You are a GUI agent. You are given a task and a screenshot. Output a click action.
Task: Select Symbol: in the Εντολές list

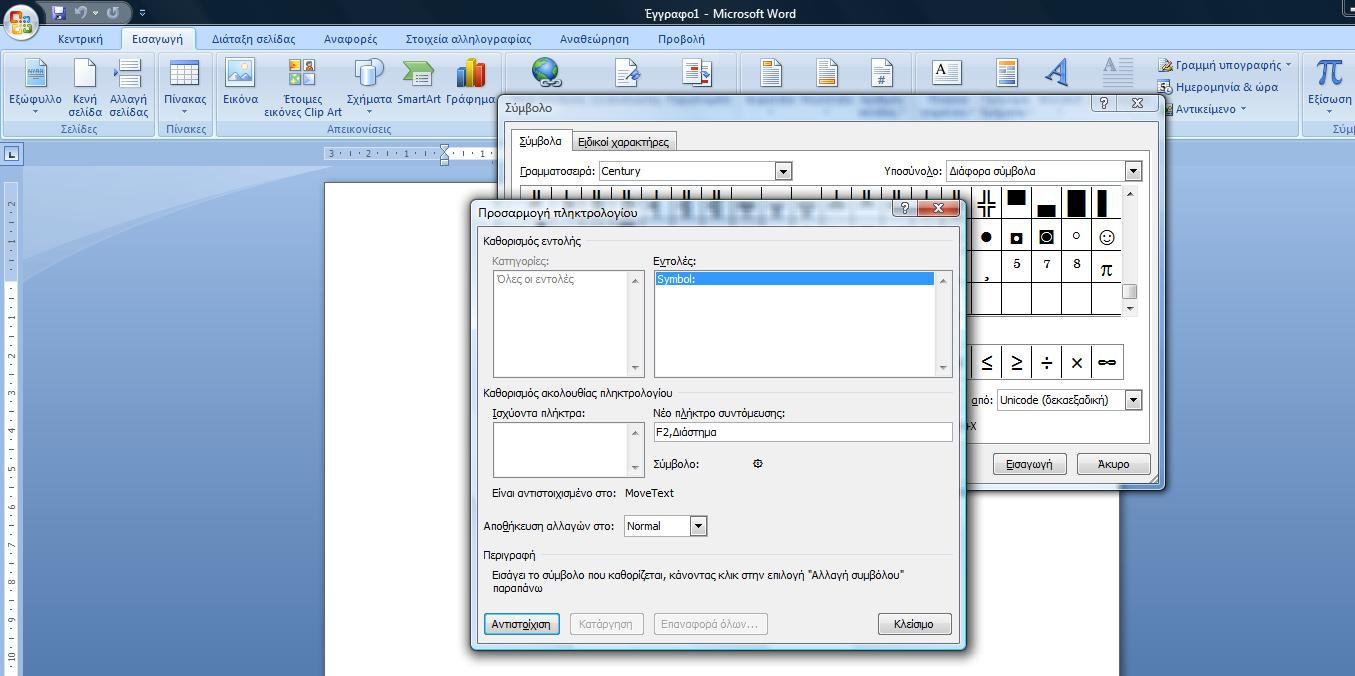[x=794, y=279]
